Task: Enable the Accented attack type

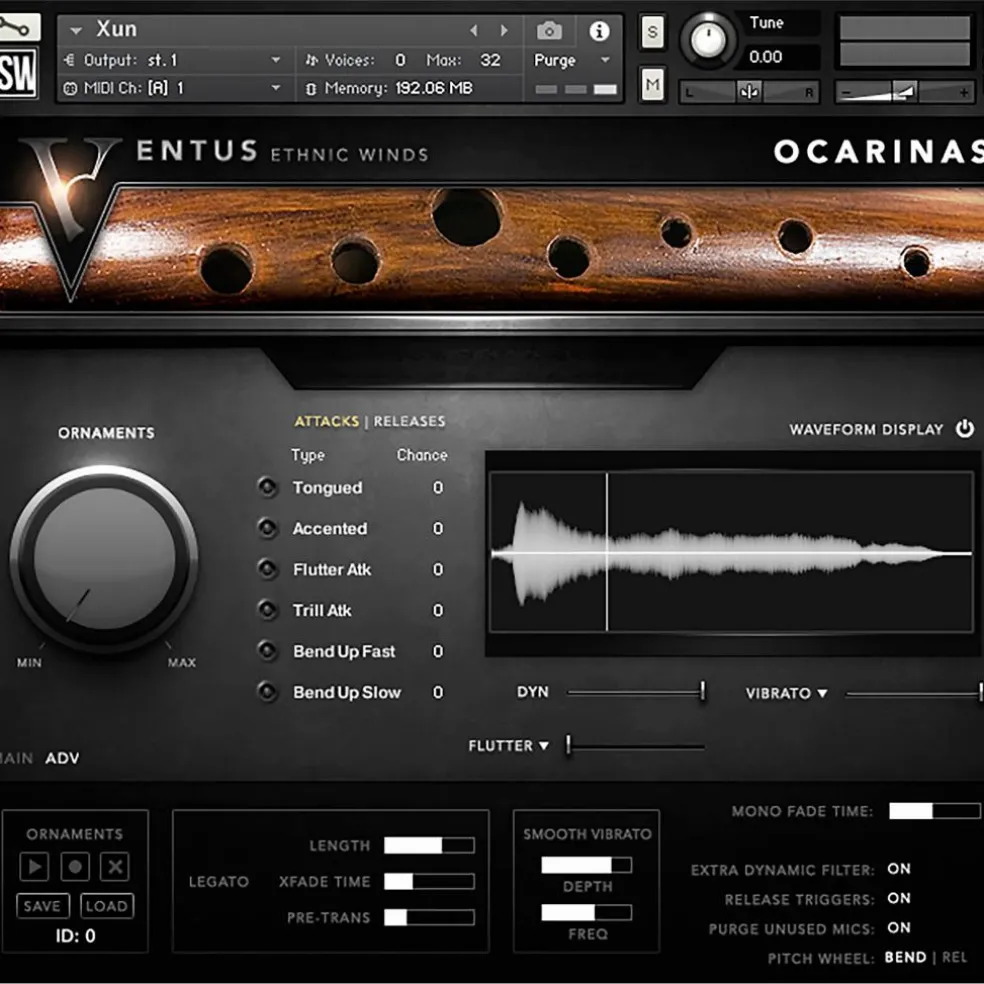Action: [268, 528]
